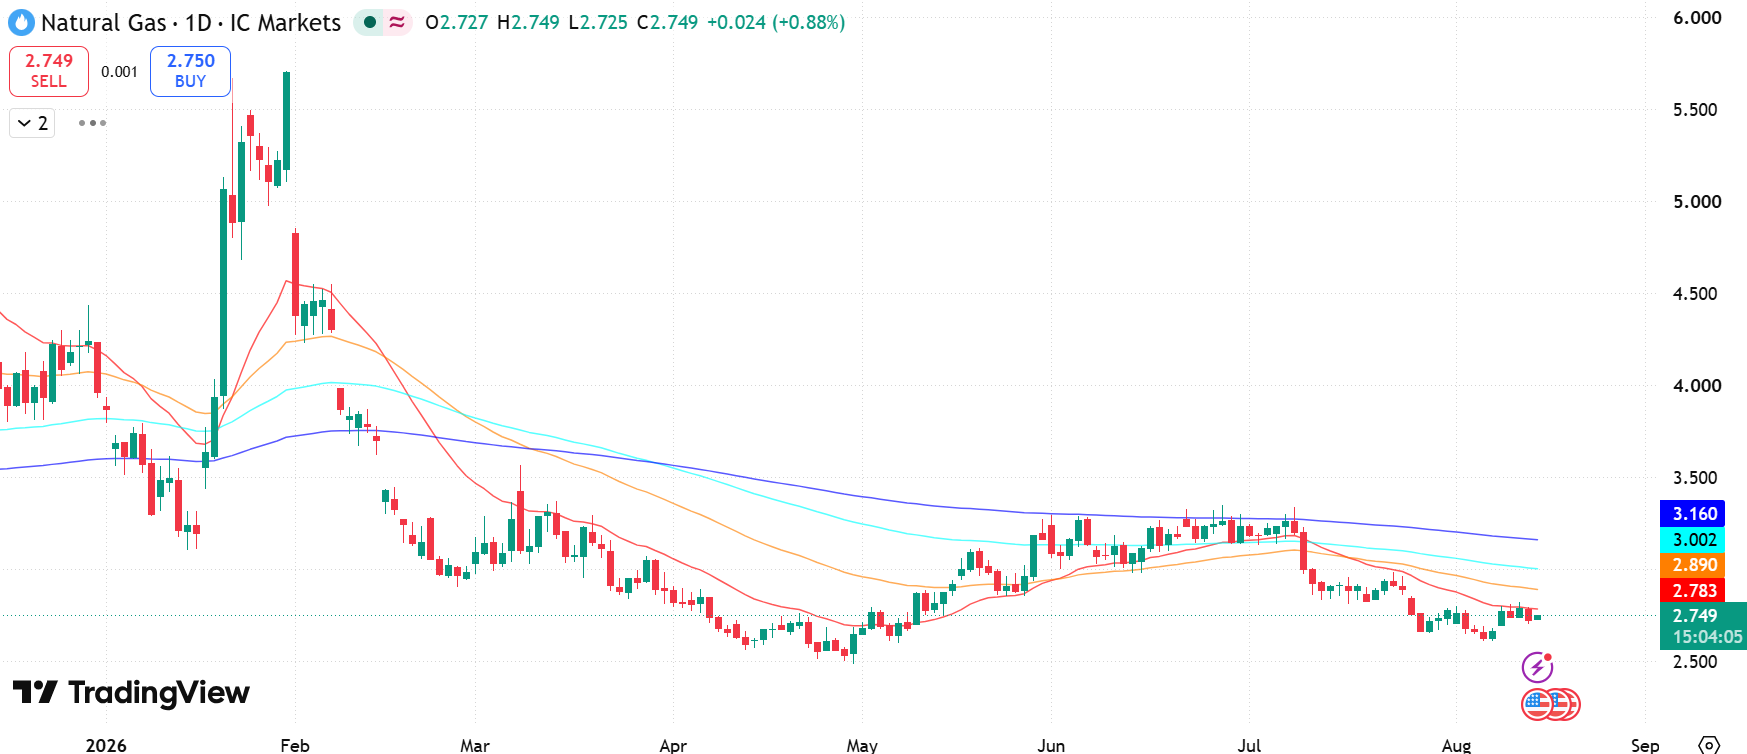This screenshot has height=754, width=1747.
Task: Check the green market status dot
Action: tap(370, 22)
